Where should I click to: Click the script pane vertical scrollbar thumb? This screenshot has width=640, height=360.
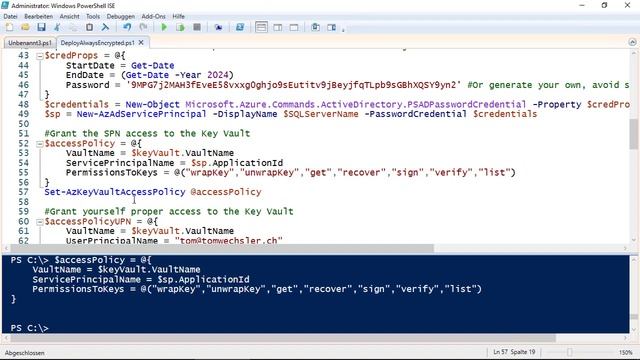coord(633,135)
